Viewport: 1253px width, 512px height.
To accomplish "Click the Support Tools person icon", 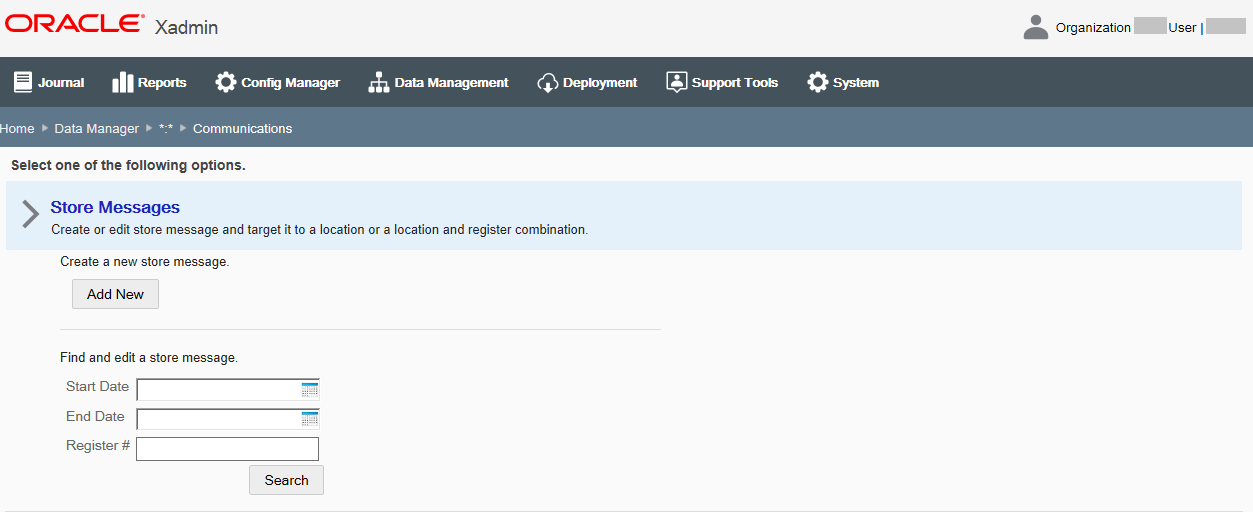I will click(x=677, y=82).
